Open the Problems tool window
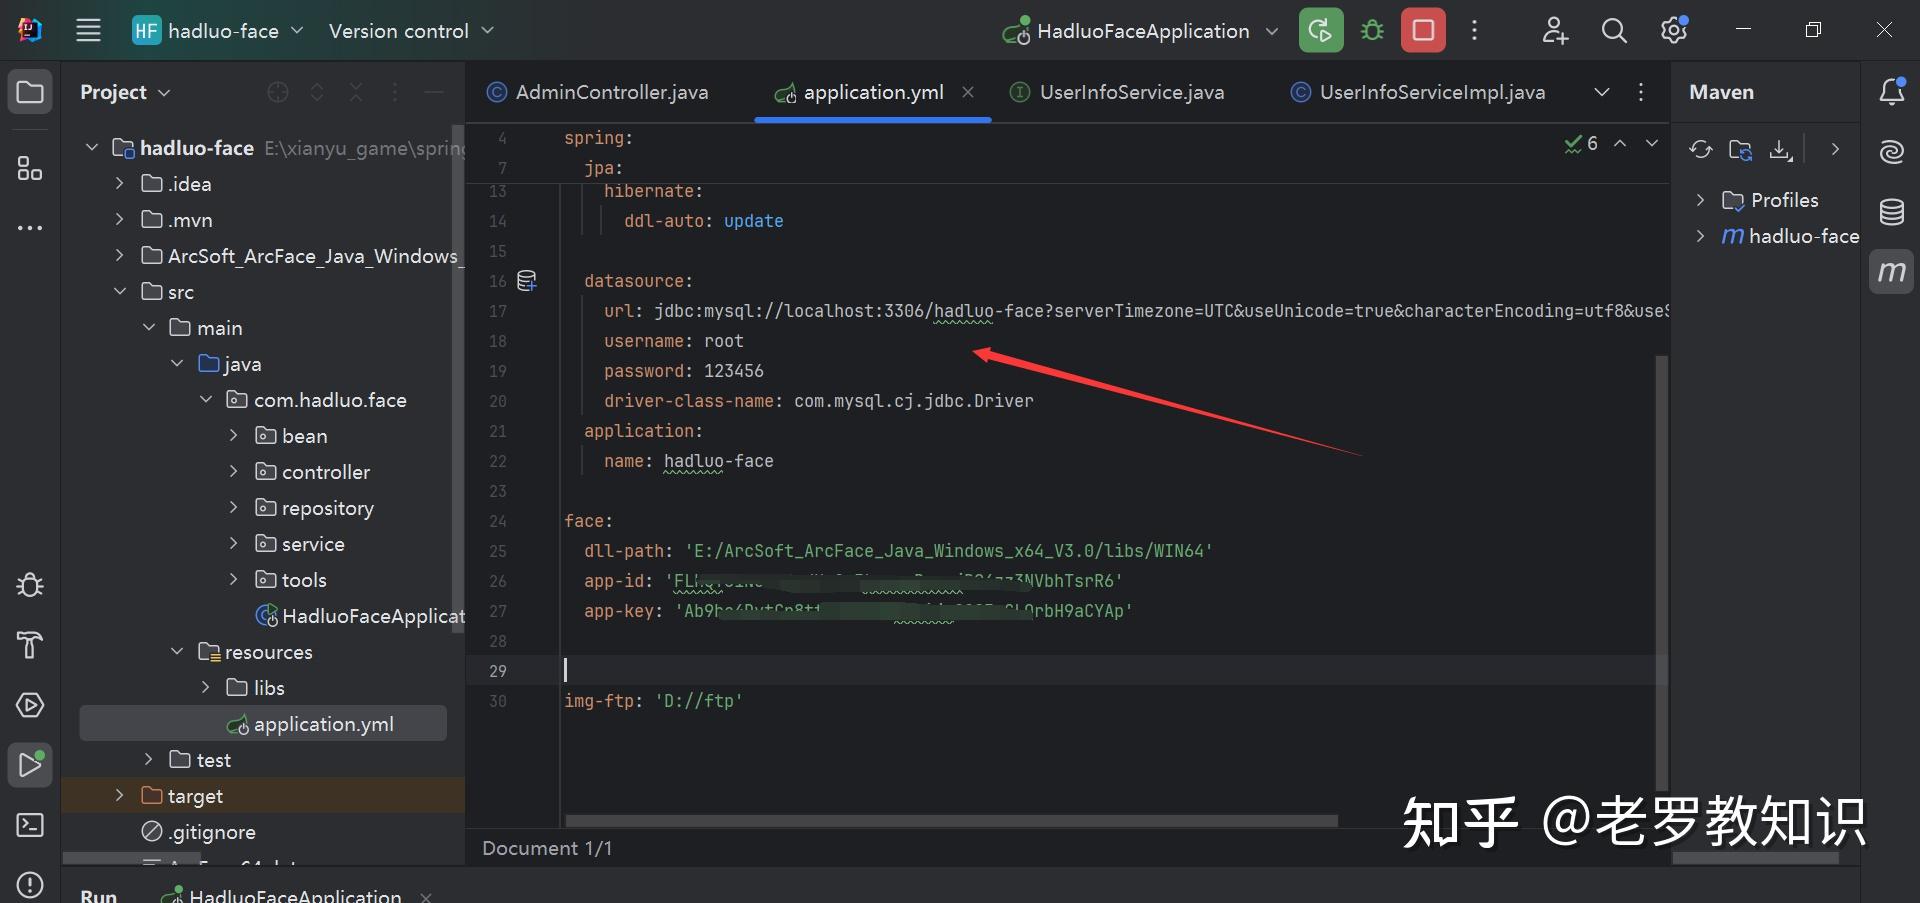Image resolution: width=1920 pixels, height=903 pixels. (x=29, y=884)
